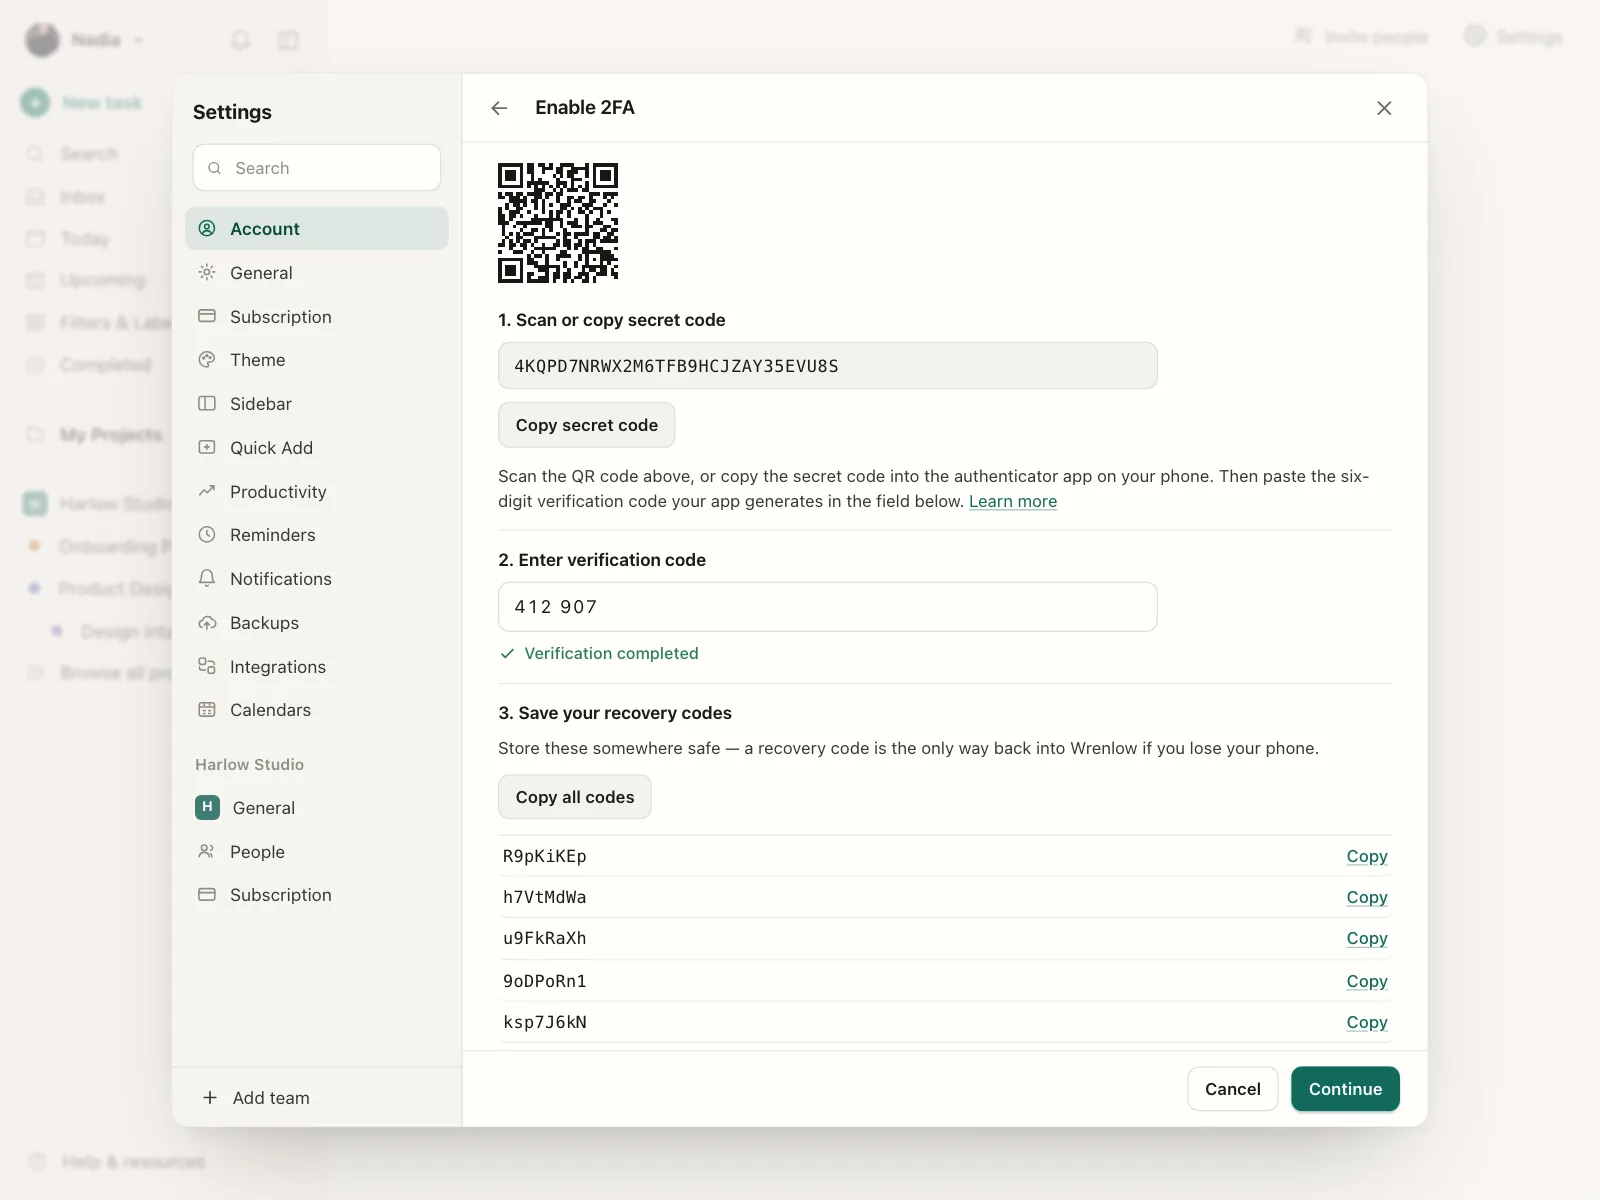Screen dimensions: 1600x1200
Task: Click the green H team badge
Action: click(x=207, y=807)
